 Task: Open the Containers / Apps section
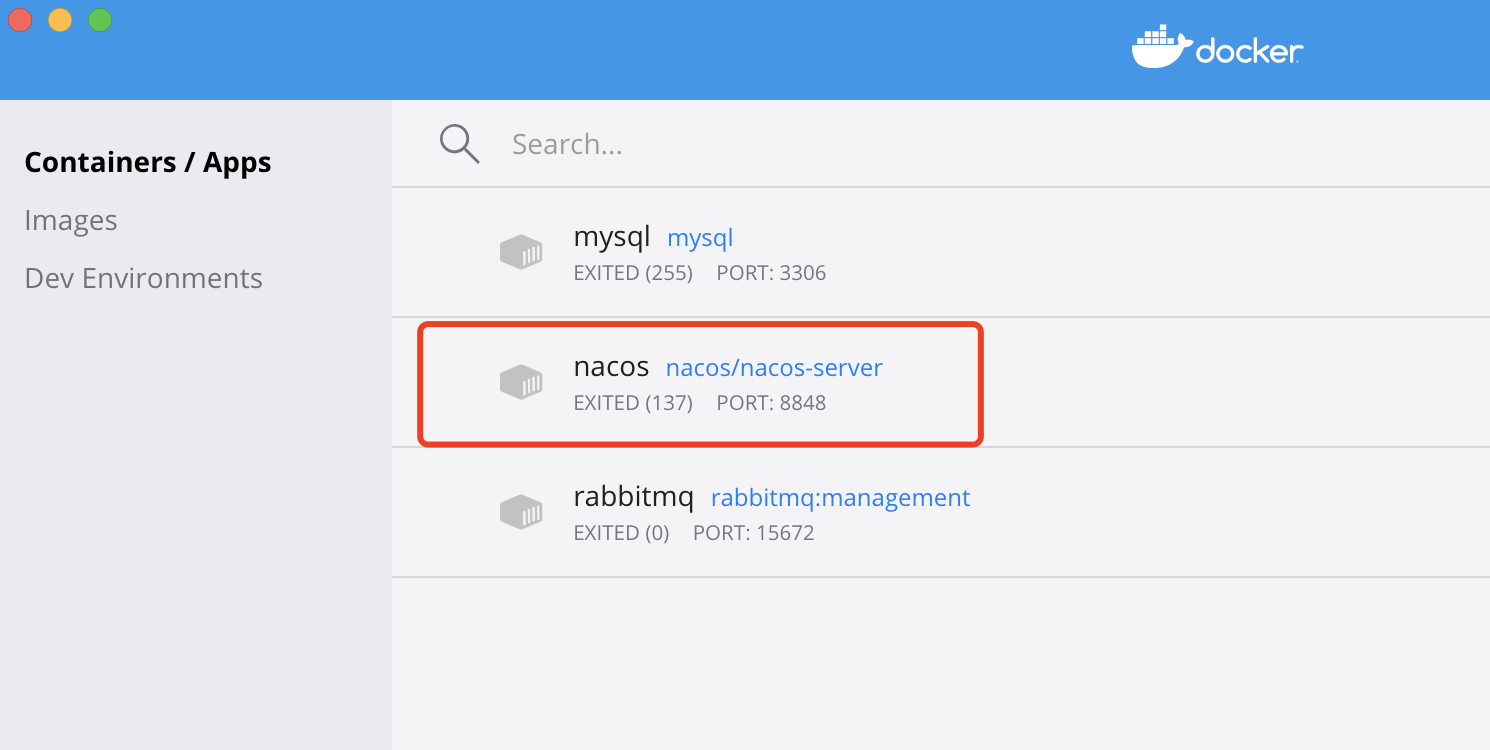tap(148, 162)
